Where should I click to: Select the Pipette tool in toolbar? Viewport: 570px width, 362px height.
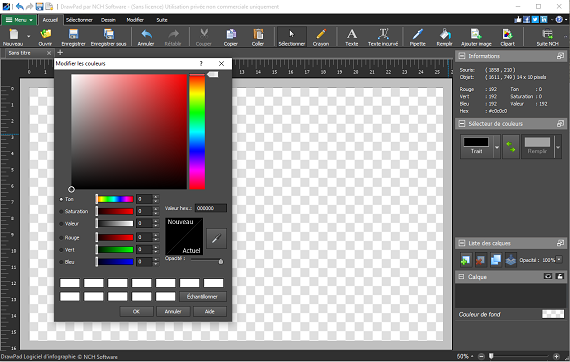pos(417,37)
